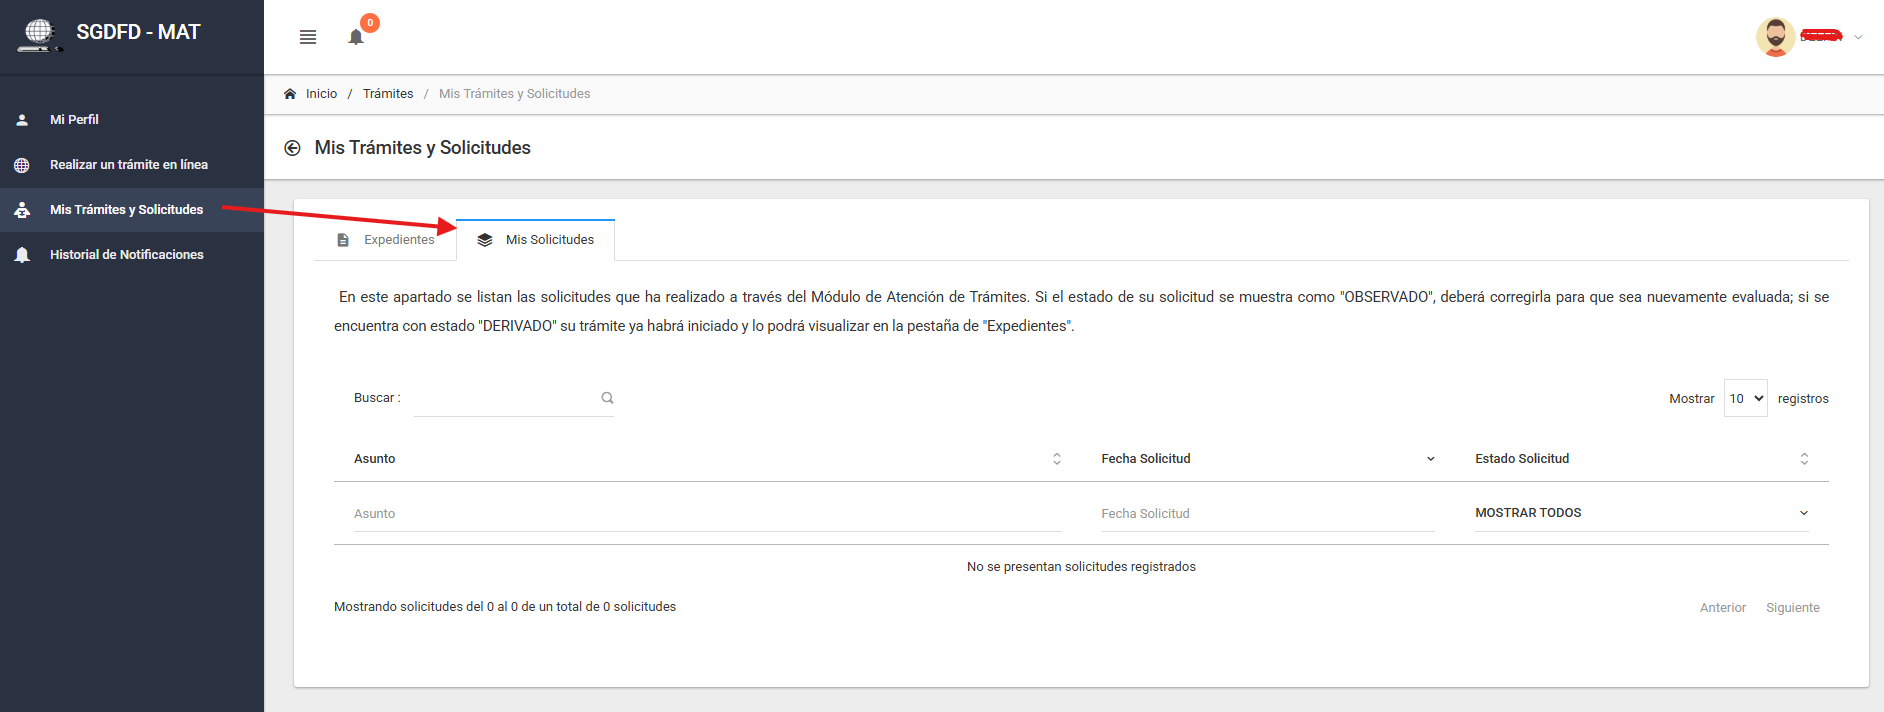Click the hamburger menu icon
Screen dimensions: 1884x712
click(308, 37)
